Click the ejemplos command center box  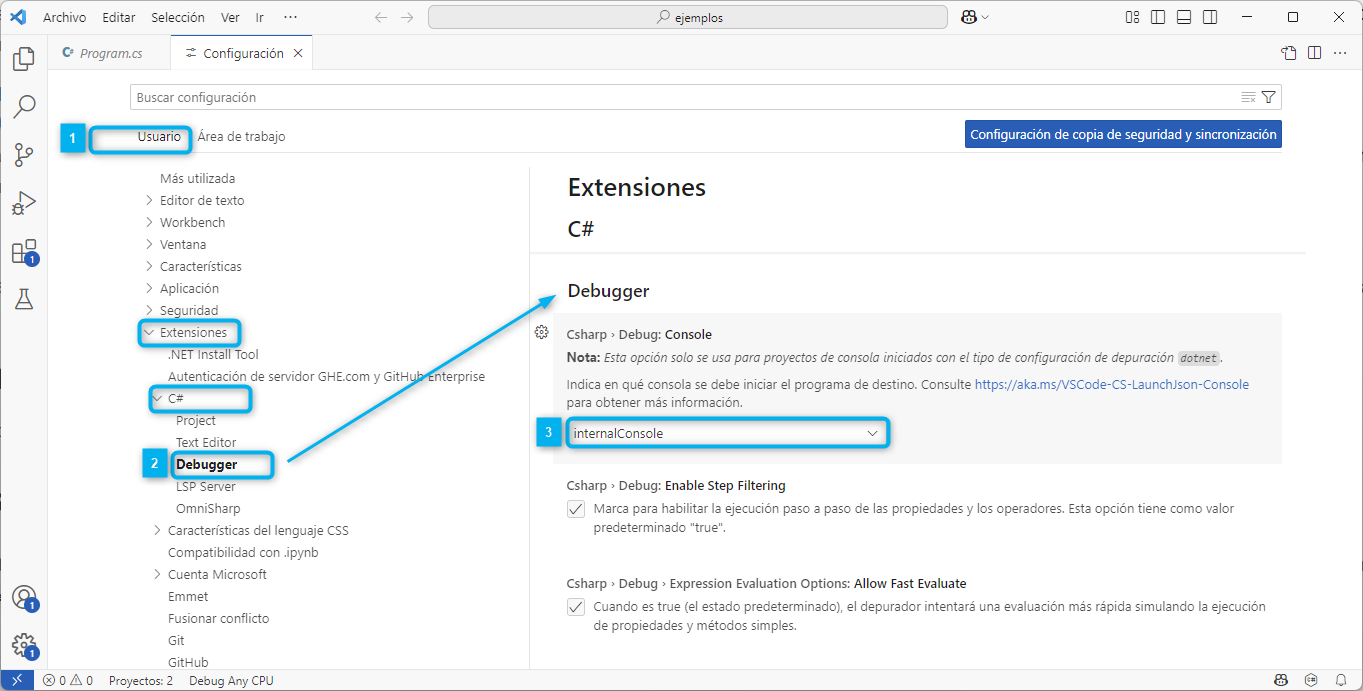coord(688,17)
